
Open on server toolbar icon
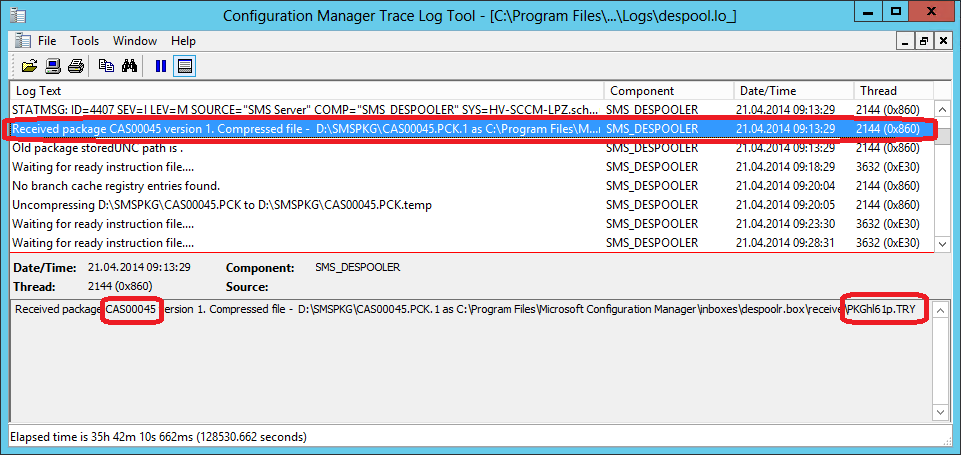pos(53,66)
